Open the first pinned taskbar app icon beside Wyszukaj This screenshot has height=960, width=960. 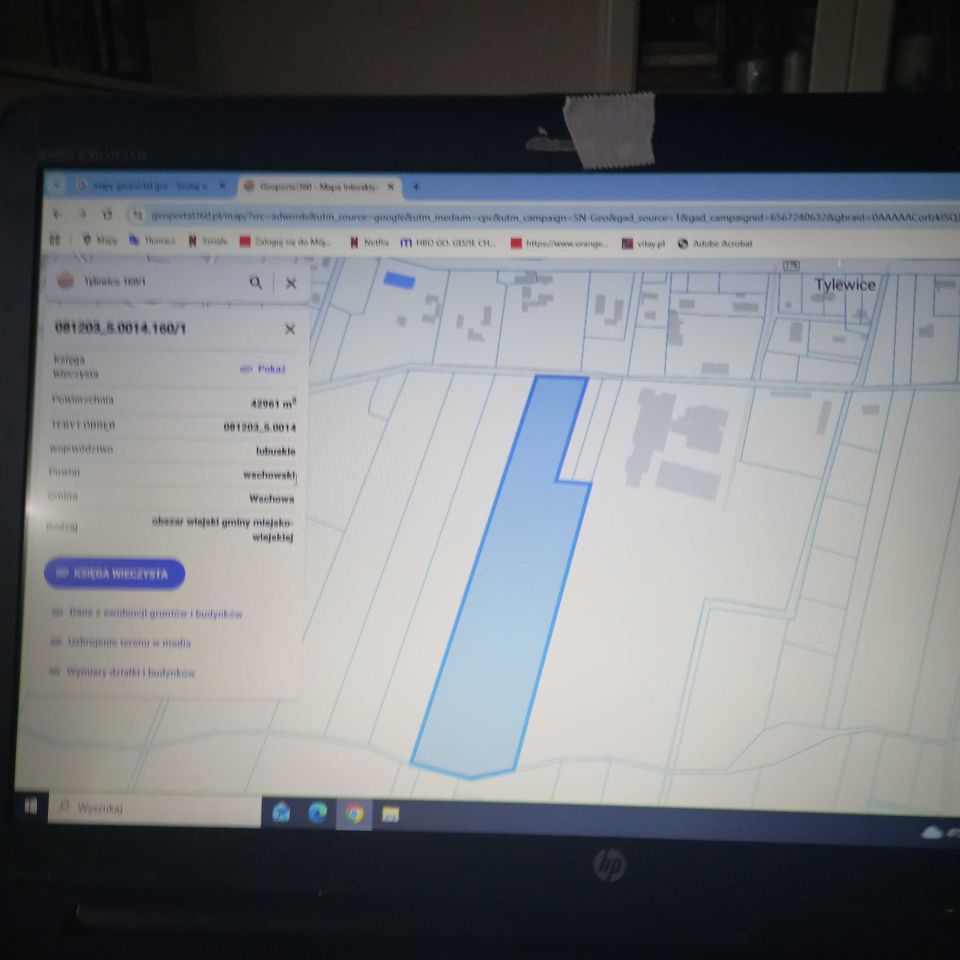(281, 811)
